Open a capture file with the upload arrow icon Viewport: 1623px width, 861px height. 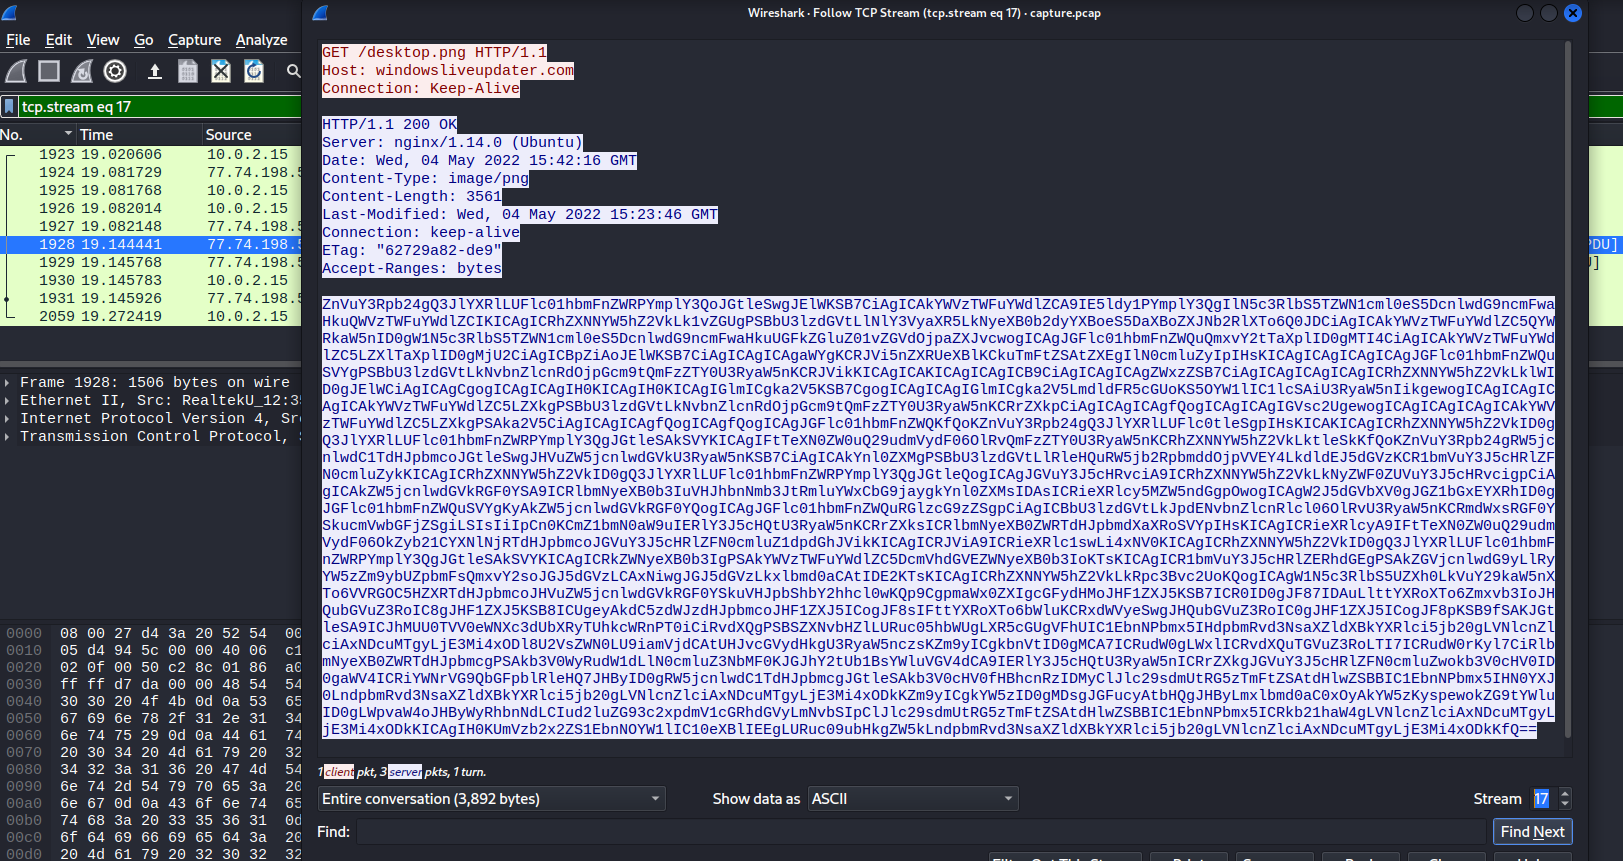[x=155, y=71]
